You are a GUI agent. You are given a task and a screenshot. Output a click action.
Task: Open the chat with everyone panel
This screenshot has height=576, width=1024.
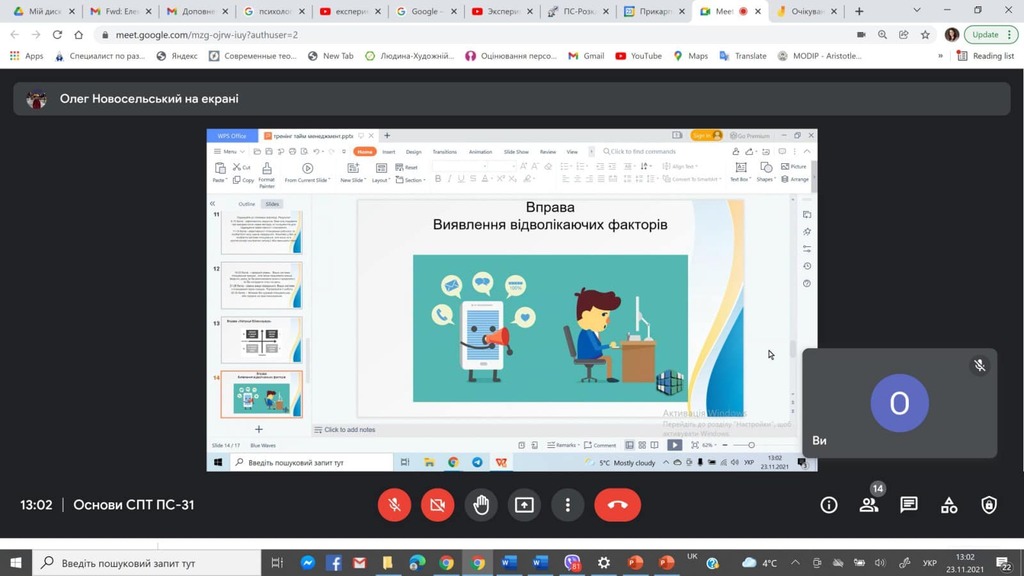(x=909, y=505)
